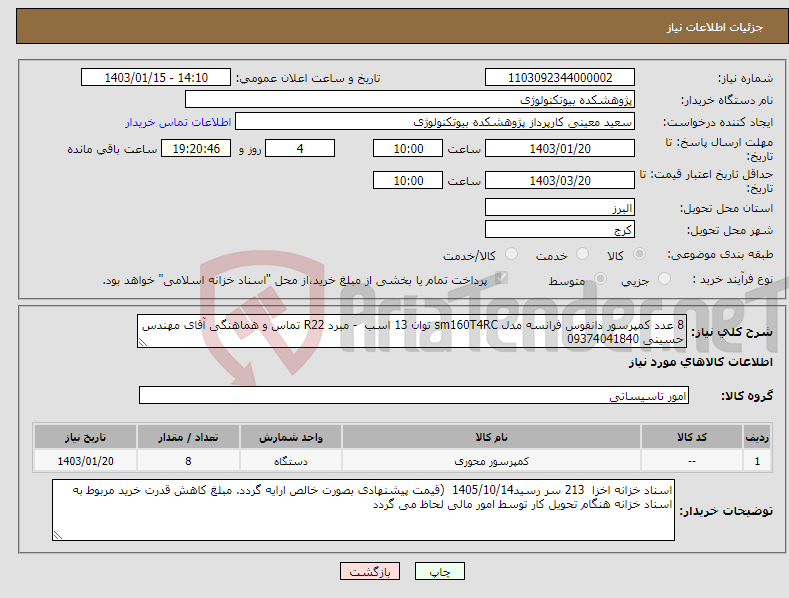789x598 pixels.
Task: Open the اطلاعات تماس خریدار link
Action: coord(178,122)
